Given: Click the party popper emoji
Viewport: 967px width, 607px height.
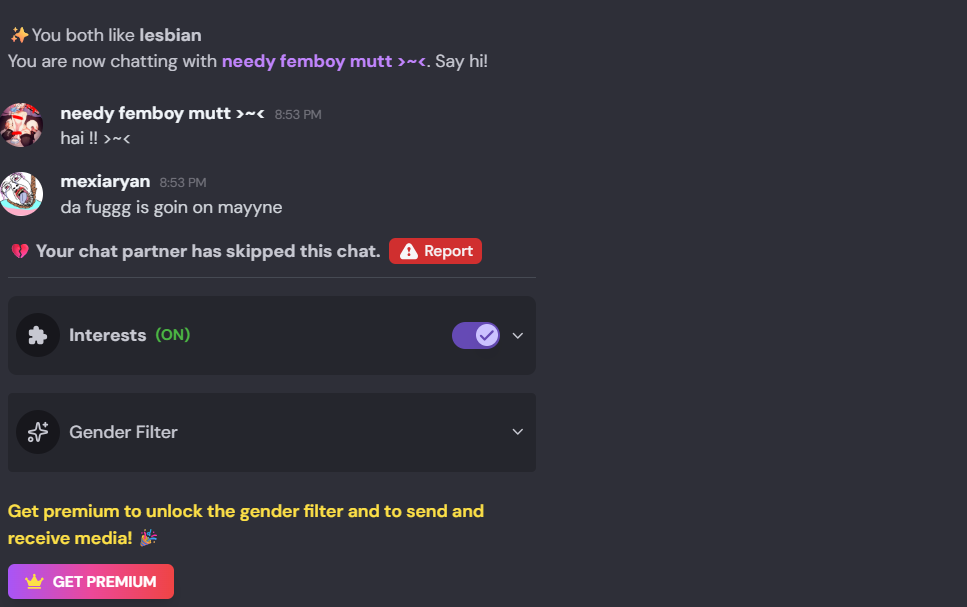Looking at the screenshot, I should coord(148,539).
